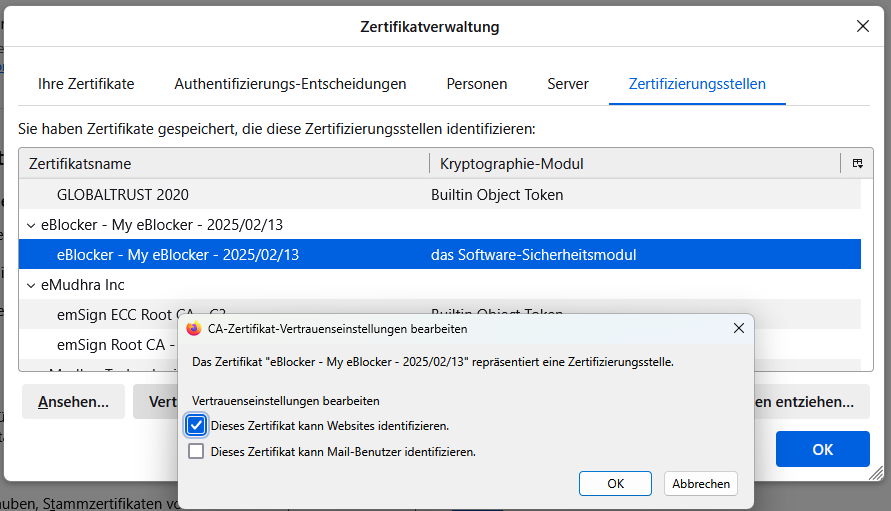Collapse the eBlocker - My eBlocker group

click(31, 225)
